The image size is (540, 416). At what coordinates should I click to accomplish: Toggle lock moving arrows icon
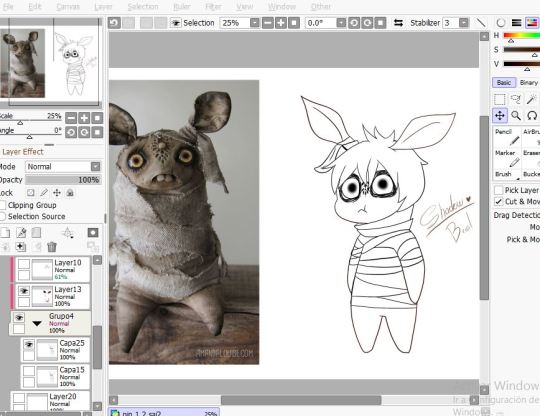pyautogui.click(x=57, y=193)
